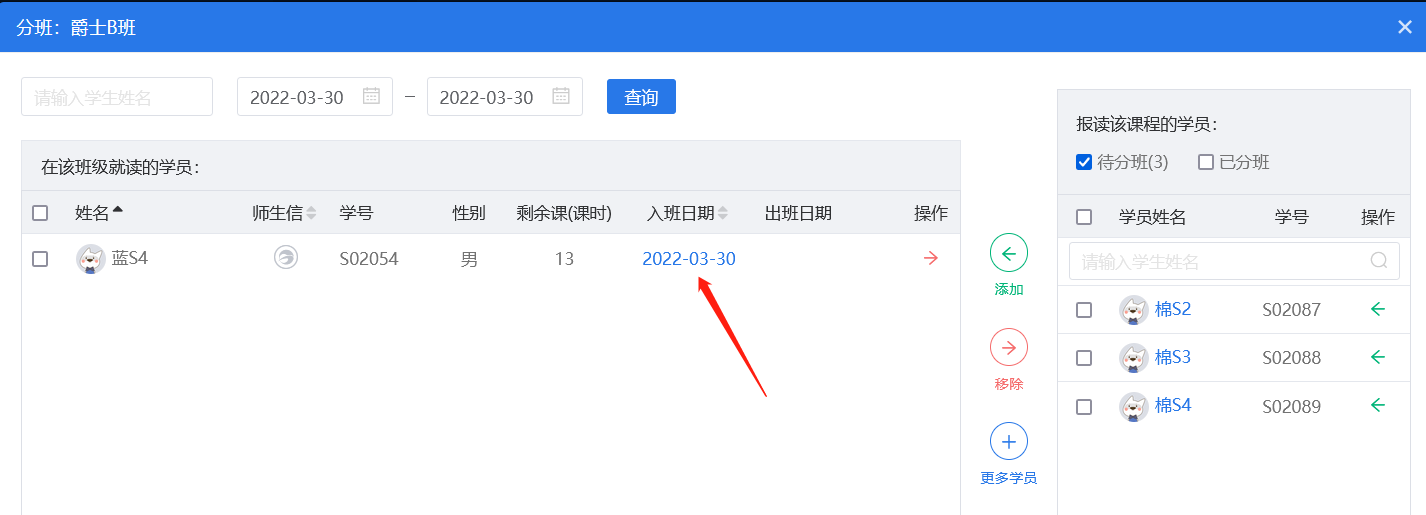Check the box for 棉S3

click(1084, 358)
